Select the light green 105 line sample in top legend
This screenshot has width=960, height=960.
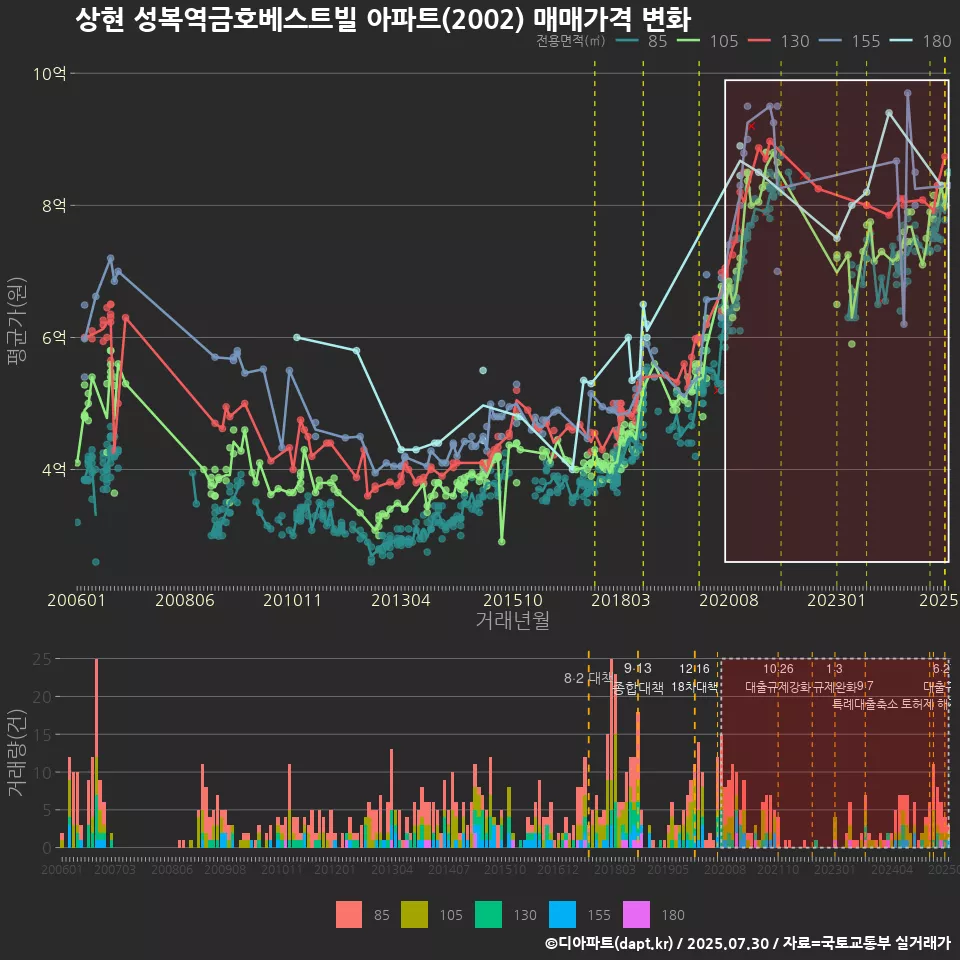pyautogui.click(x=688, y=41)
